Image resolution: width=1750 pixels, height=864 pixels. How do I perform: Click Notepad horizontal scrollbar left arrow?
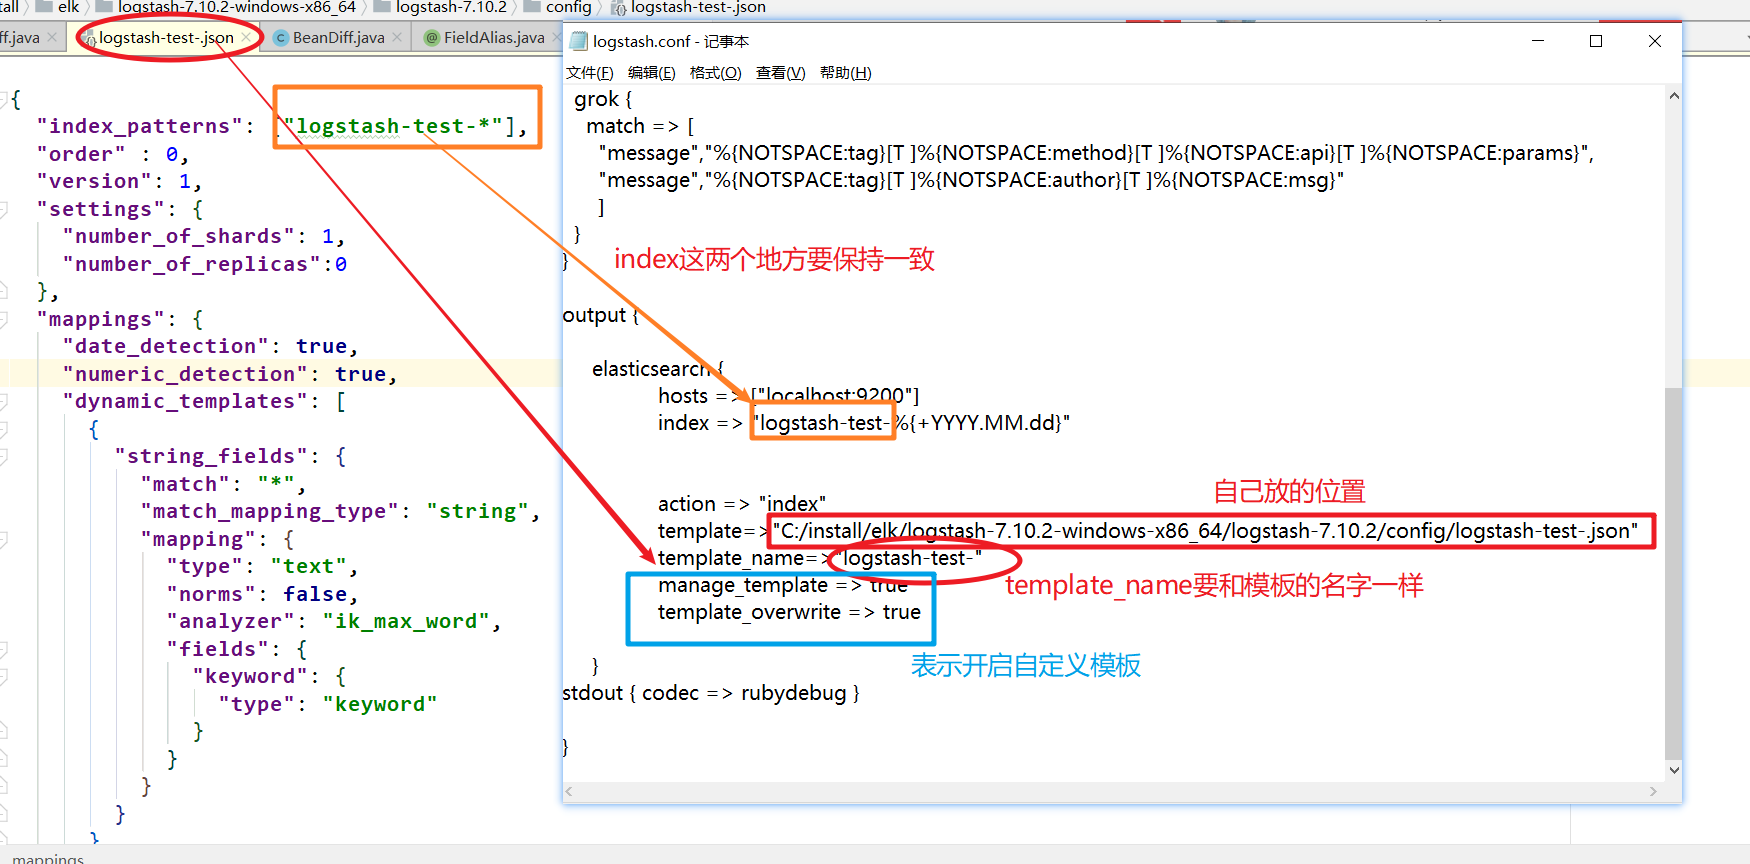tap(569, 791)
